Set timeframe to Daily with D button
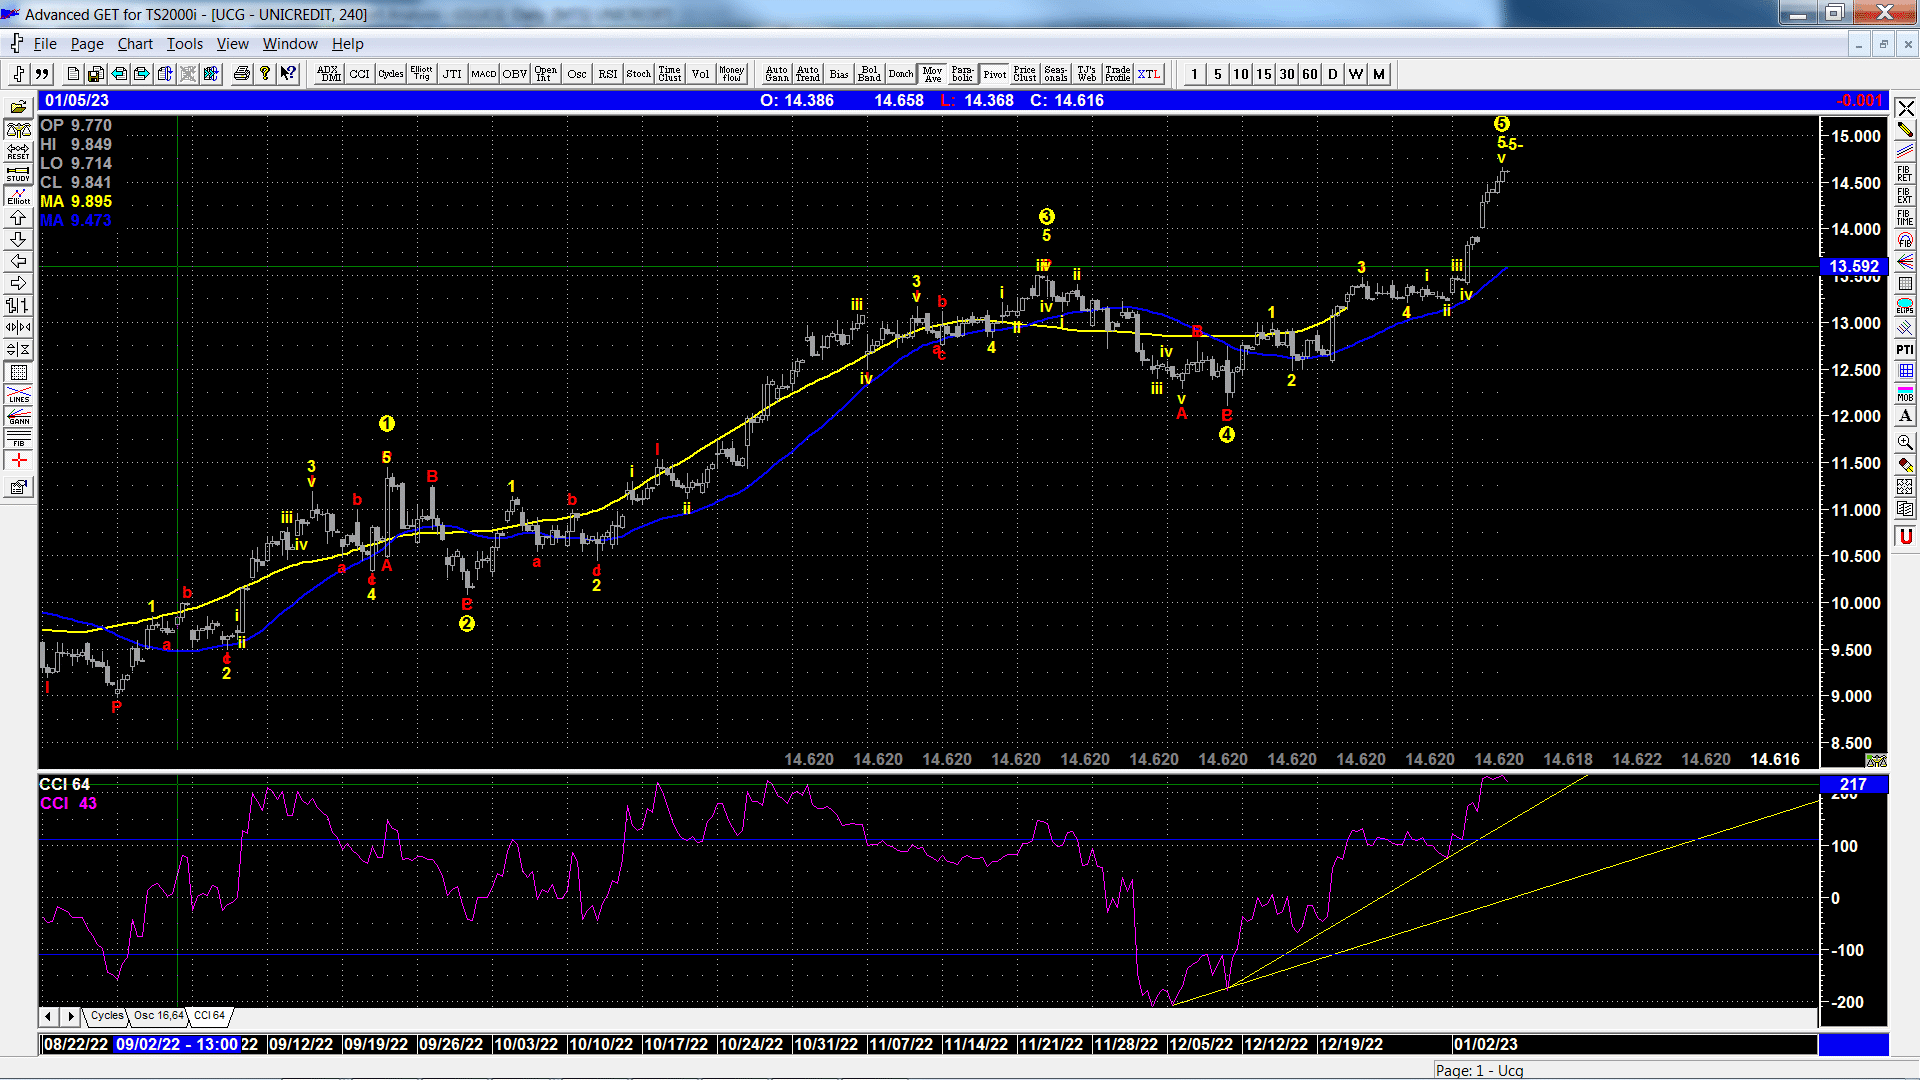The height and width of the screenshot is (1080, 1920). click(1333, 74)
